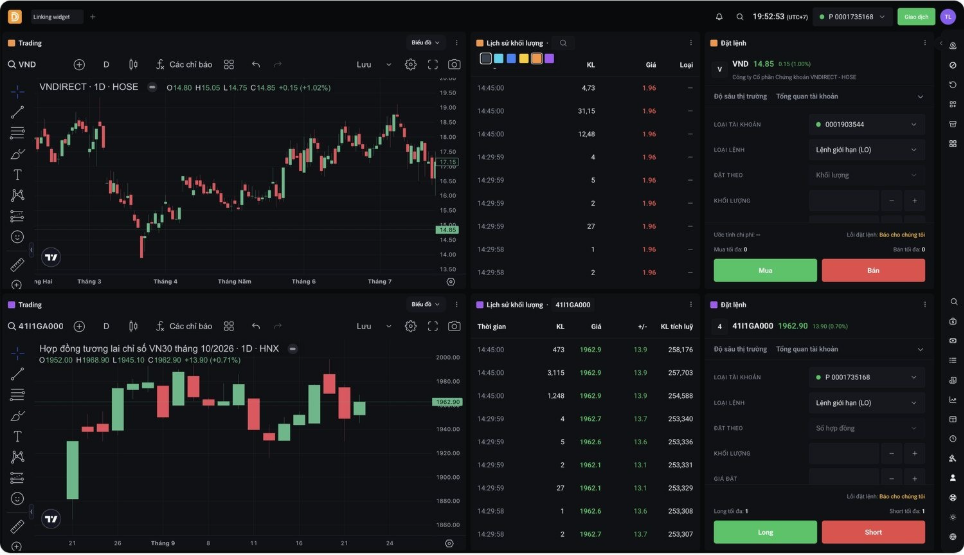Select trend line tool on 41I1GA000 chart
Screen dimensions: 964x555
coord(17,374)
